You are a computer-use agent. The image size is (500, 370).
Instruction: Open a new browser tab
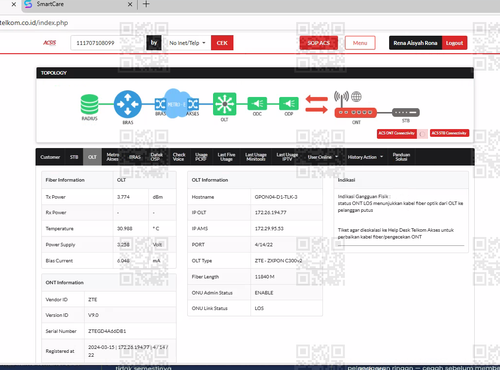[146, 4]
